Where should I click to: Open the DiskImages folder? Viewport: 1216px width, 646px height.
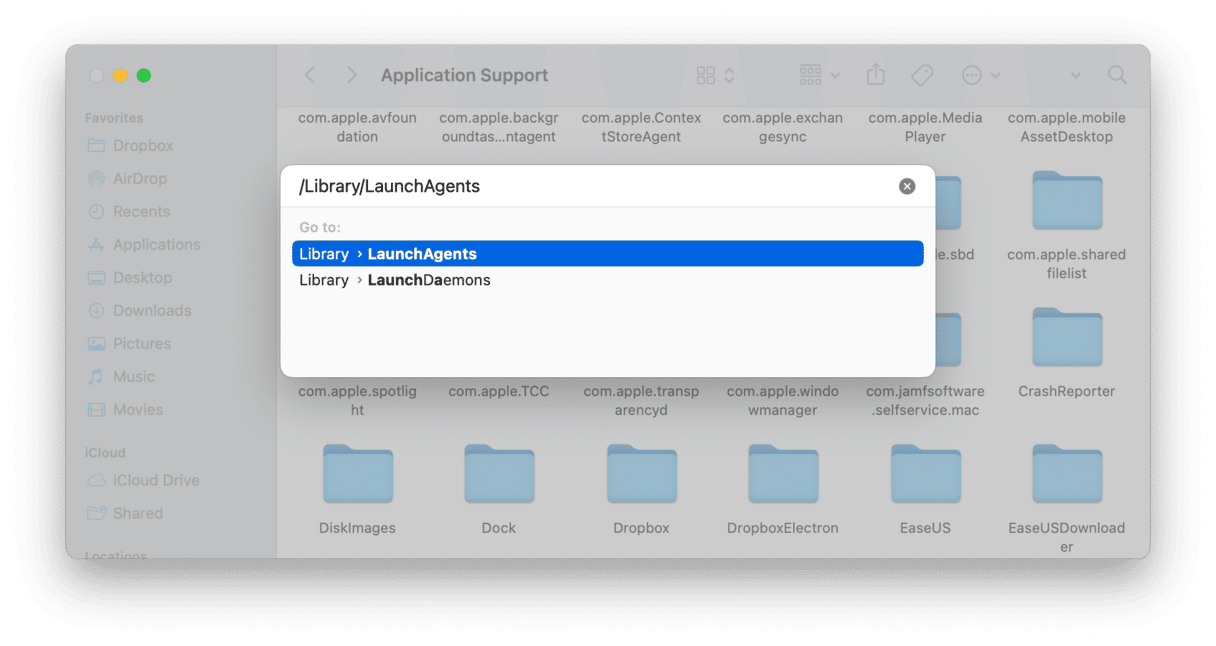[357, 474]
